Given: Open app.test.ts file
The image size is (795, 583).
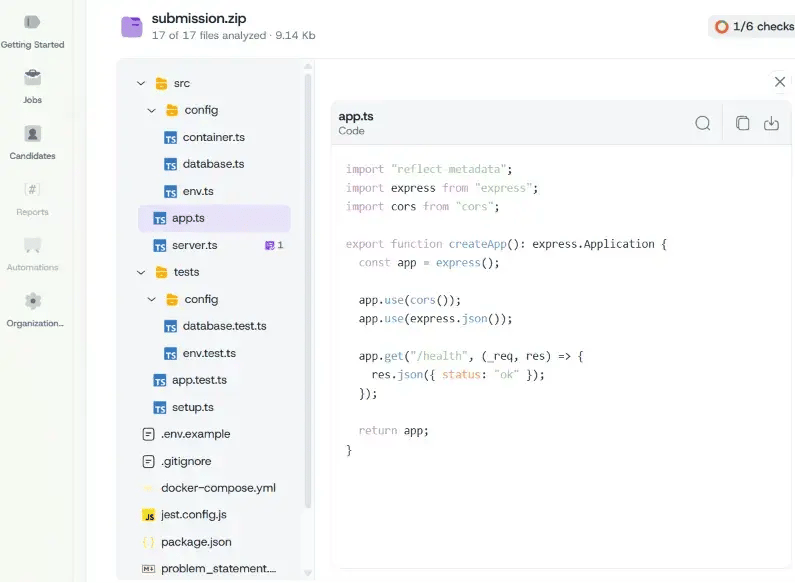Looking at the screenshot, I should [199, 380].
